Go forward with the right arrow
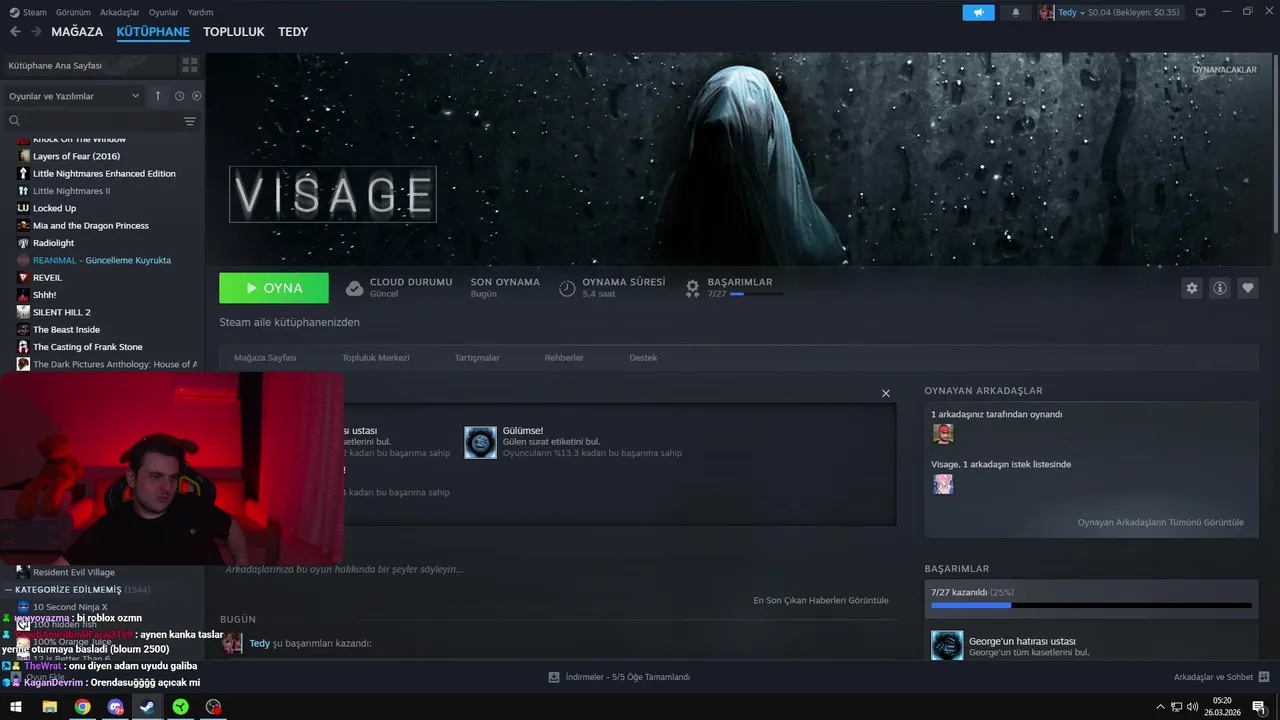 pyautogui.click(x=36, y=32)
